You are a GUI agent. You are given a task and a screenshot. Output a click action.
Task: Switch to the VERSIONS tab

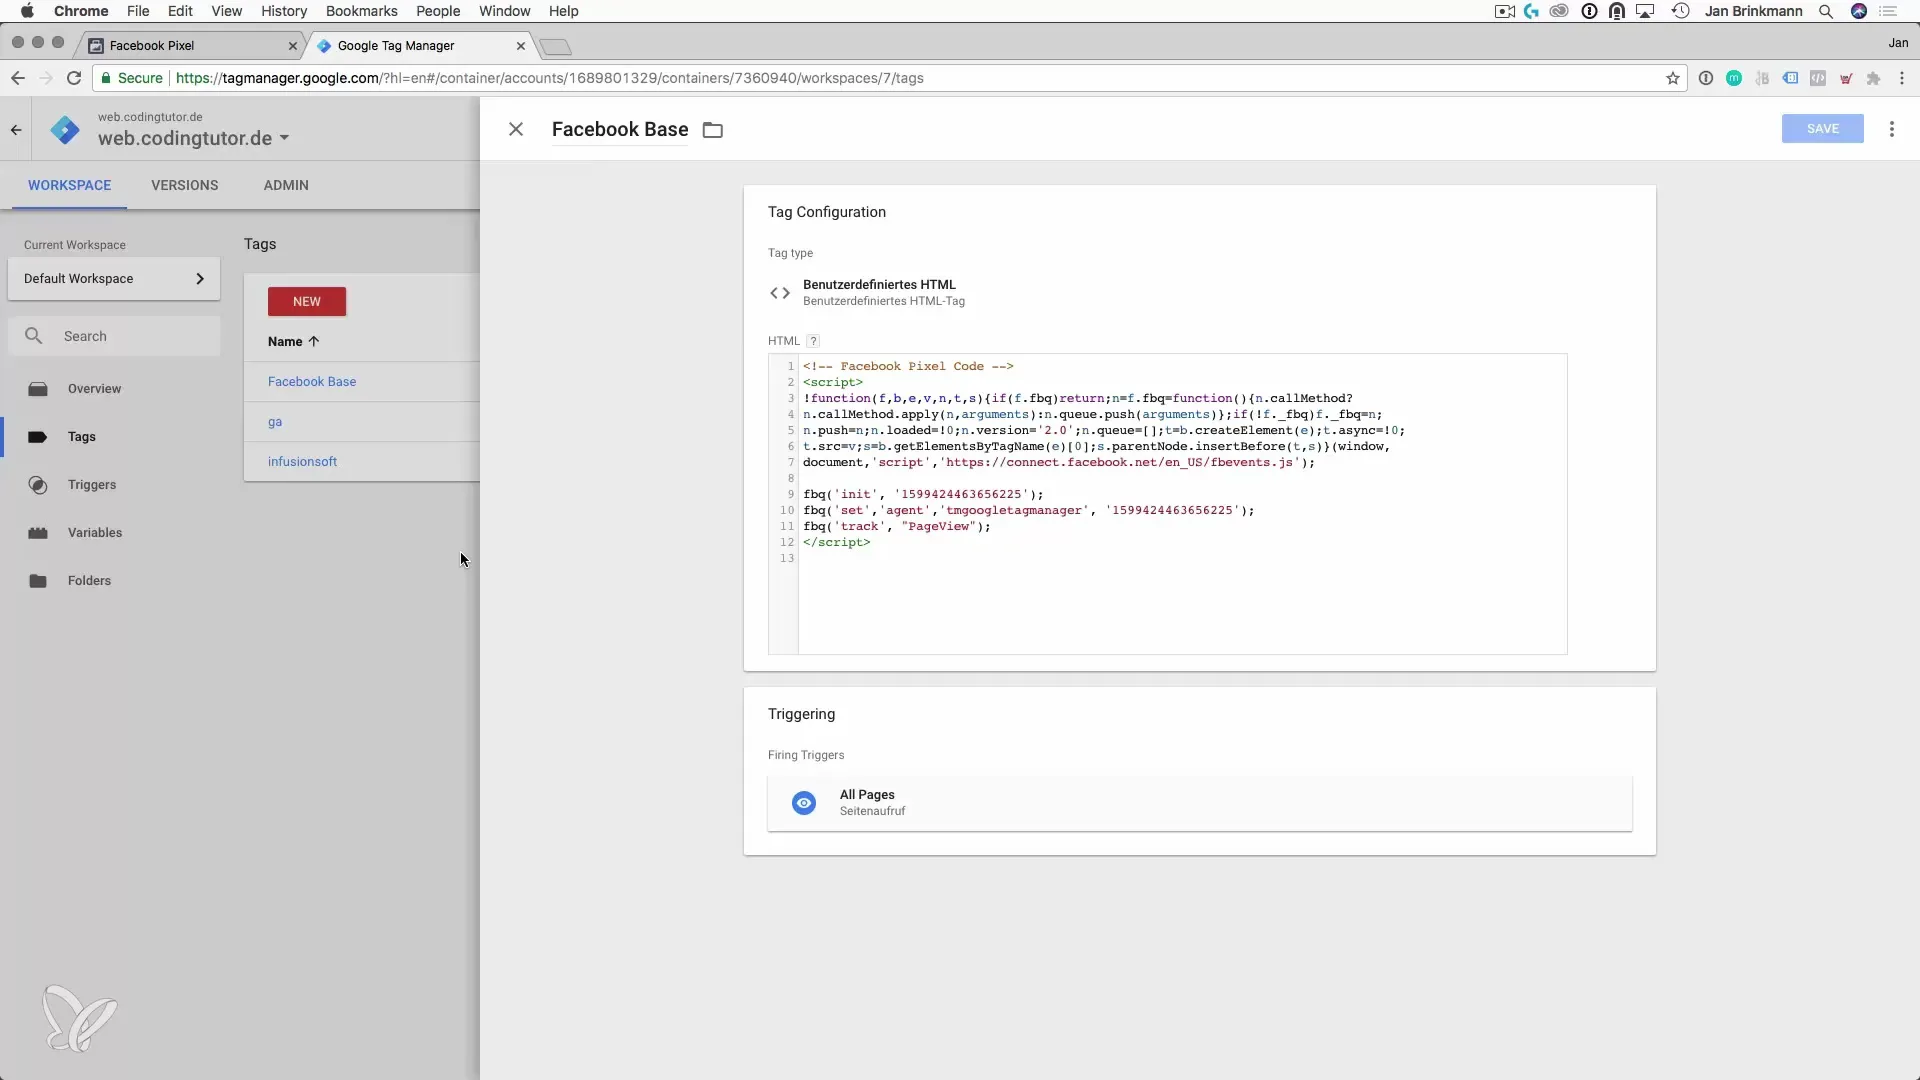(x=184, y=185)
